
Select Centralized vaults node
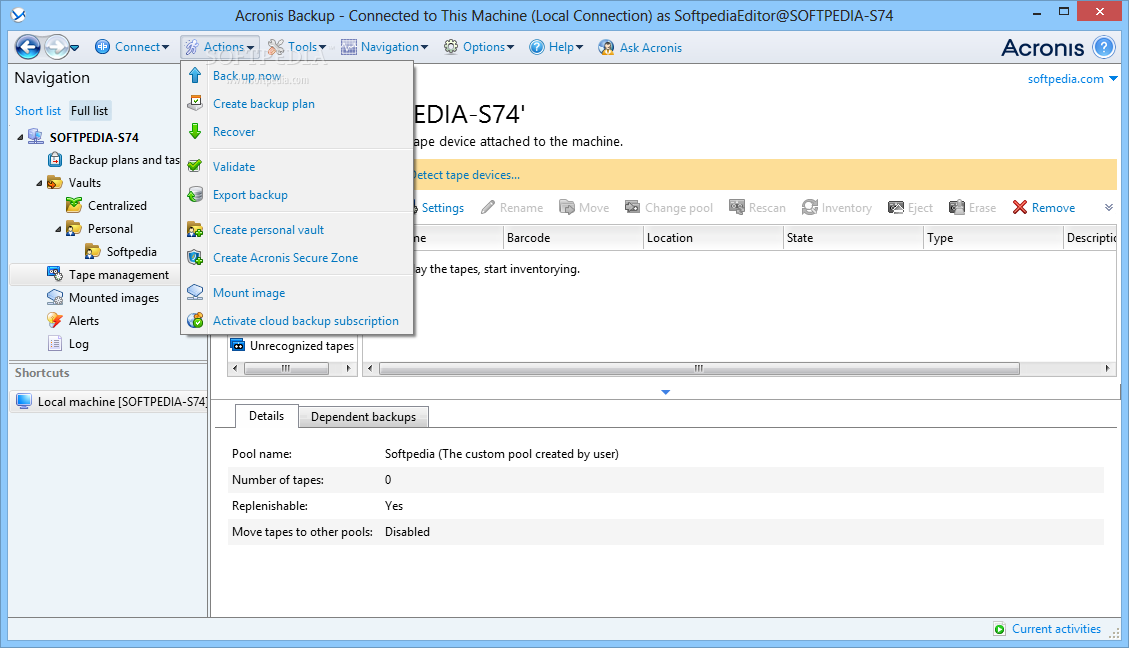point(117,206)
